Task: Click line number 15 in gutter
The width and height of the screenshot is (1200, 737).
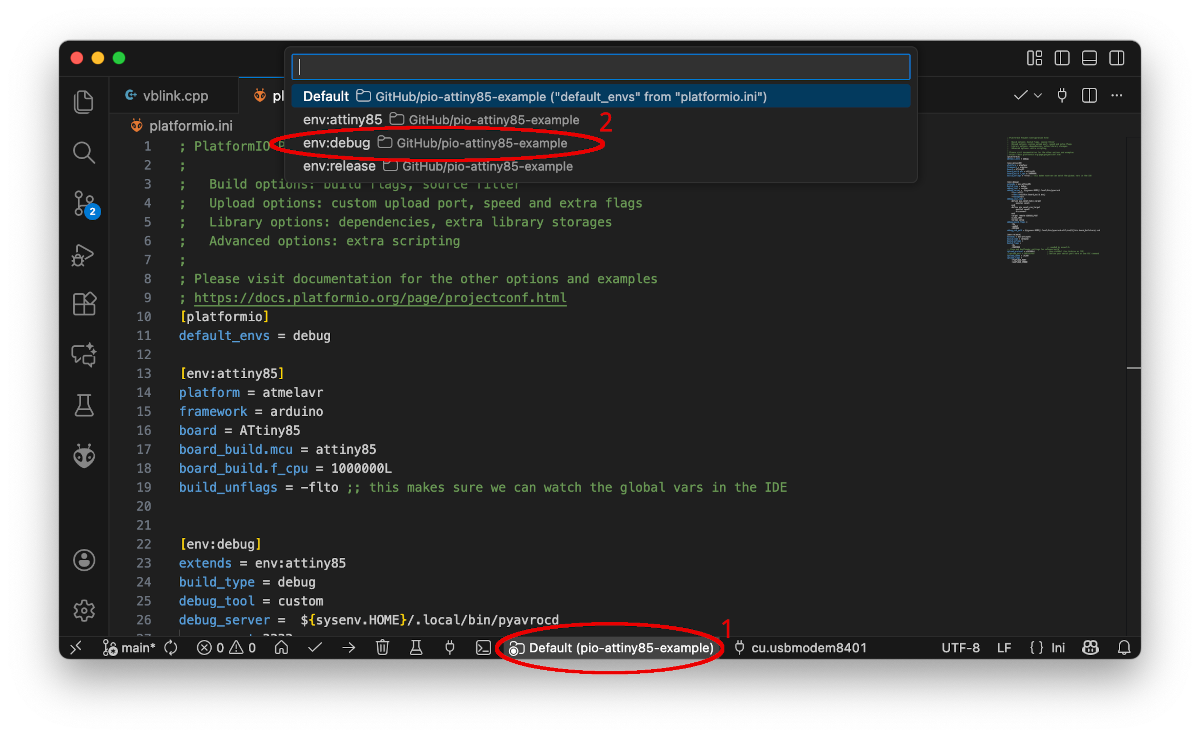Action: click(x=144, y=412)
